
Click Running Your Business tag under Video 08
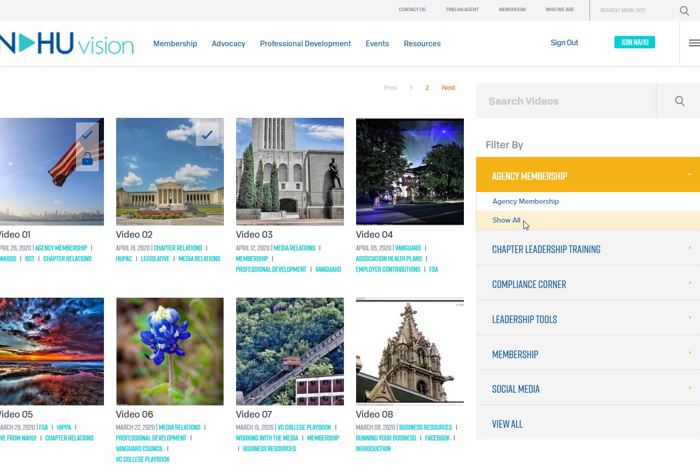click(386, 438)
